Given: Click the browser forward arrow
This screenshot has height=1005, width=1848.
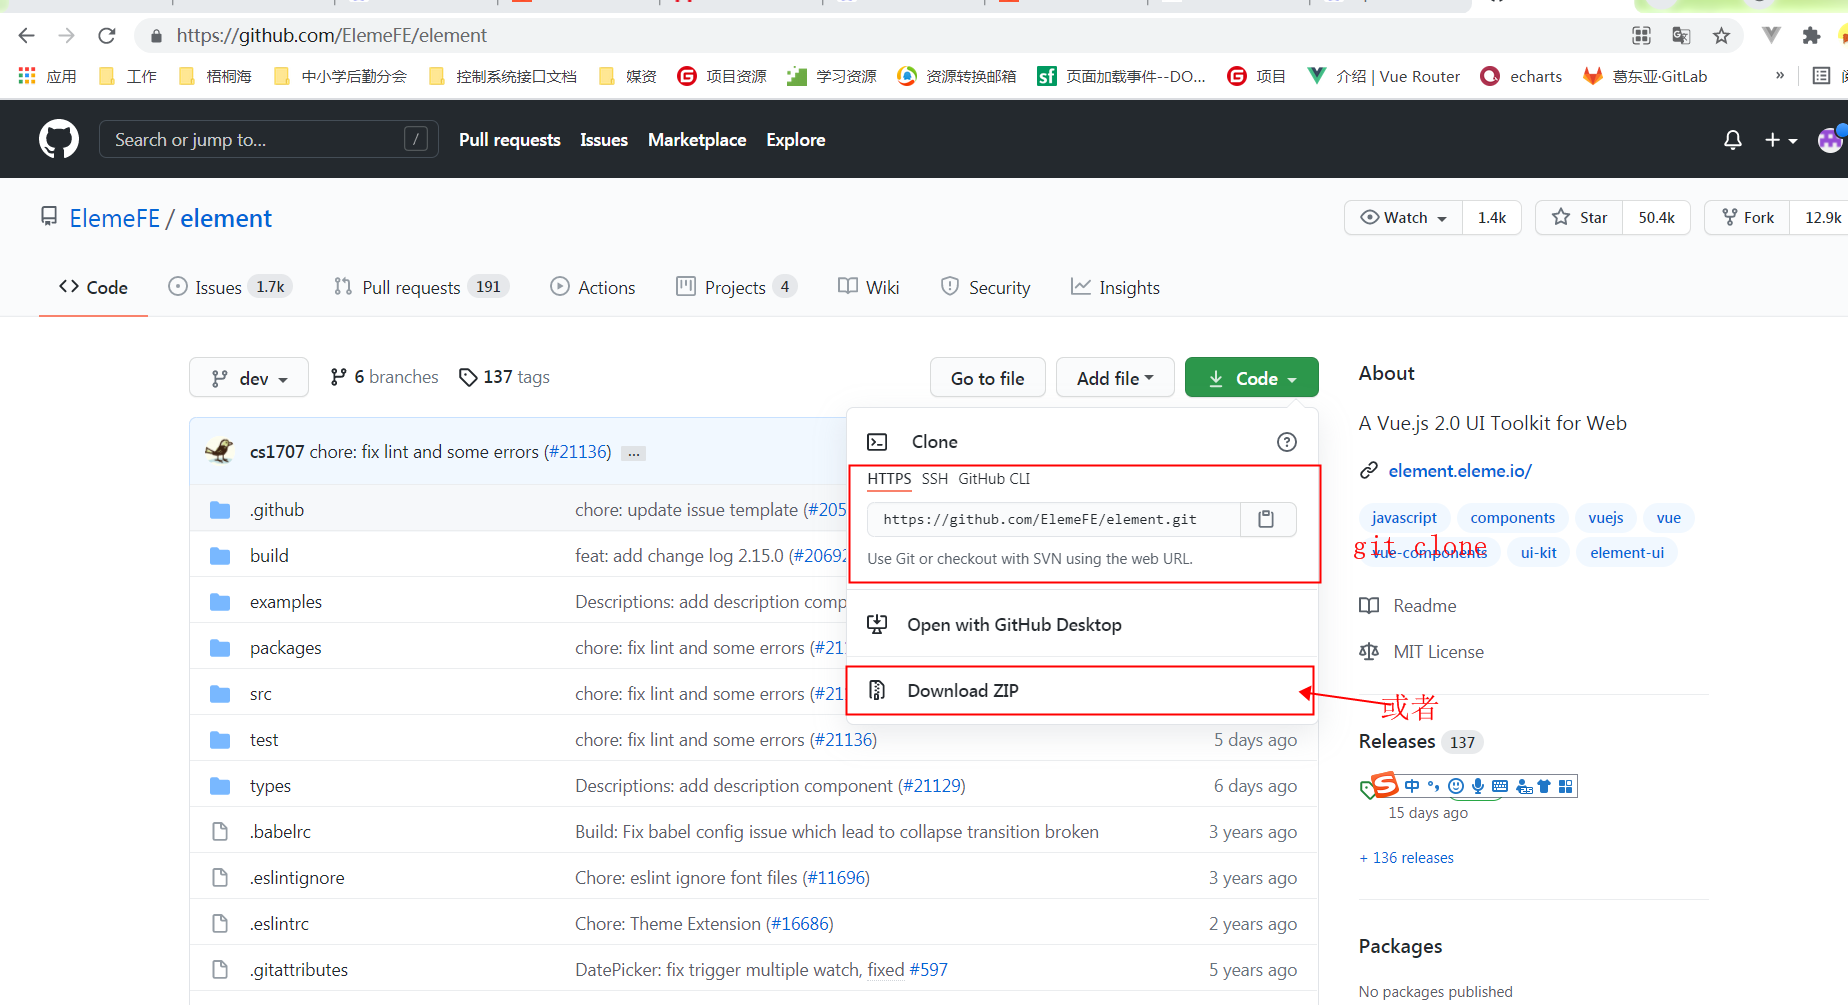Looking at the screenshot, I should (67, 36).
